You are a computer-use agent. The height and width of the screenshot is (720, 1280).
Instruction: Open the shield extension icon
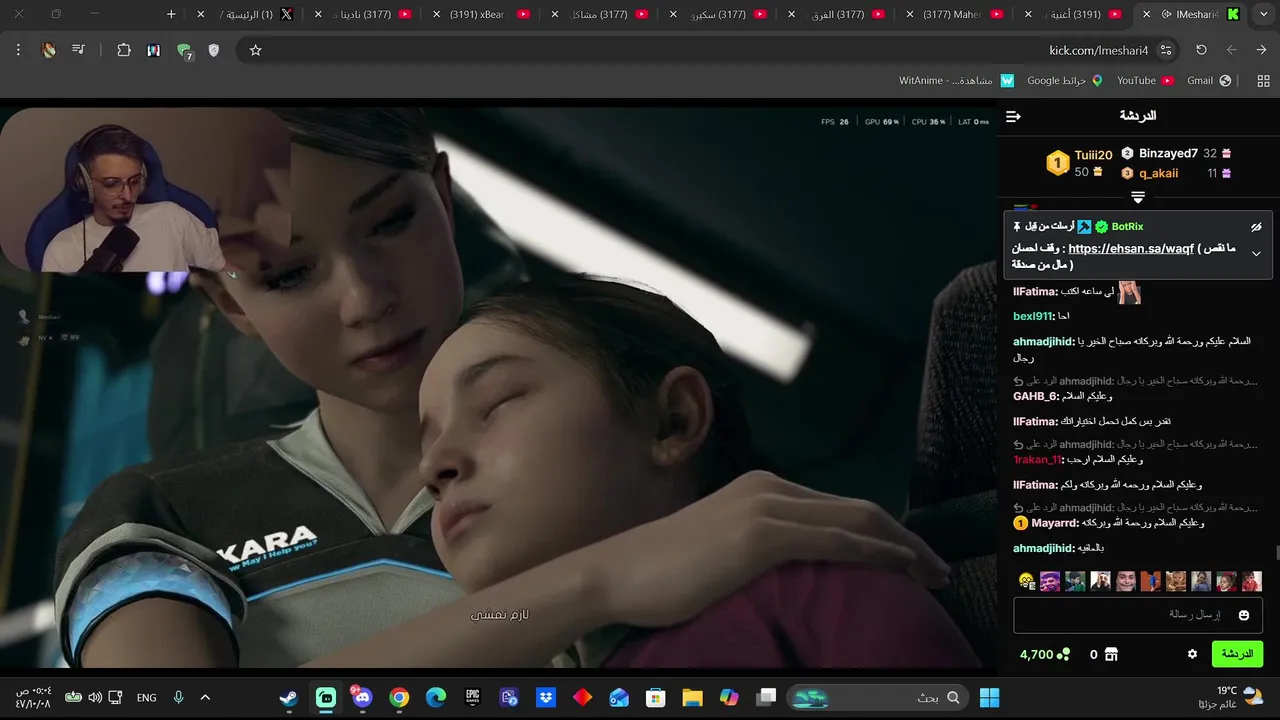click(x=213, y=50)
